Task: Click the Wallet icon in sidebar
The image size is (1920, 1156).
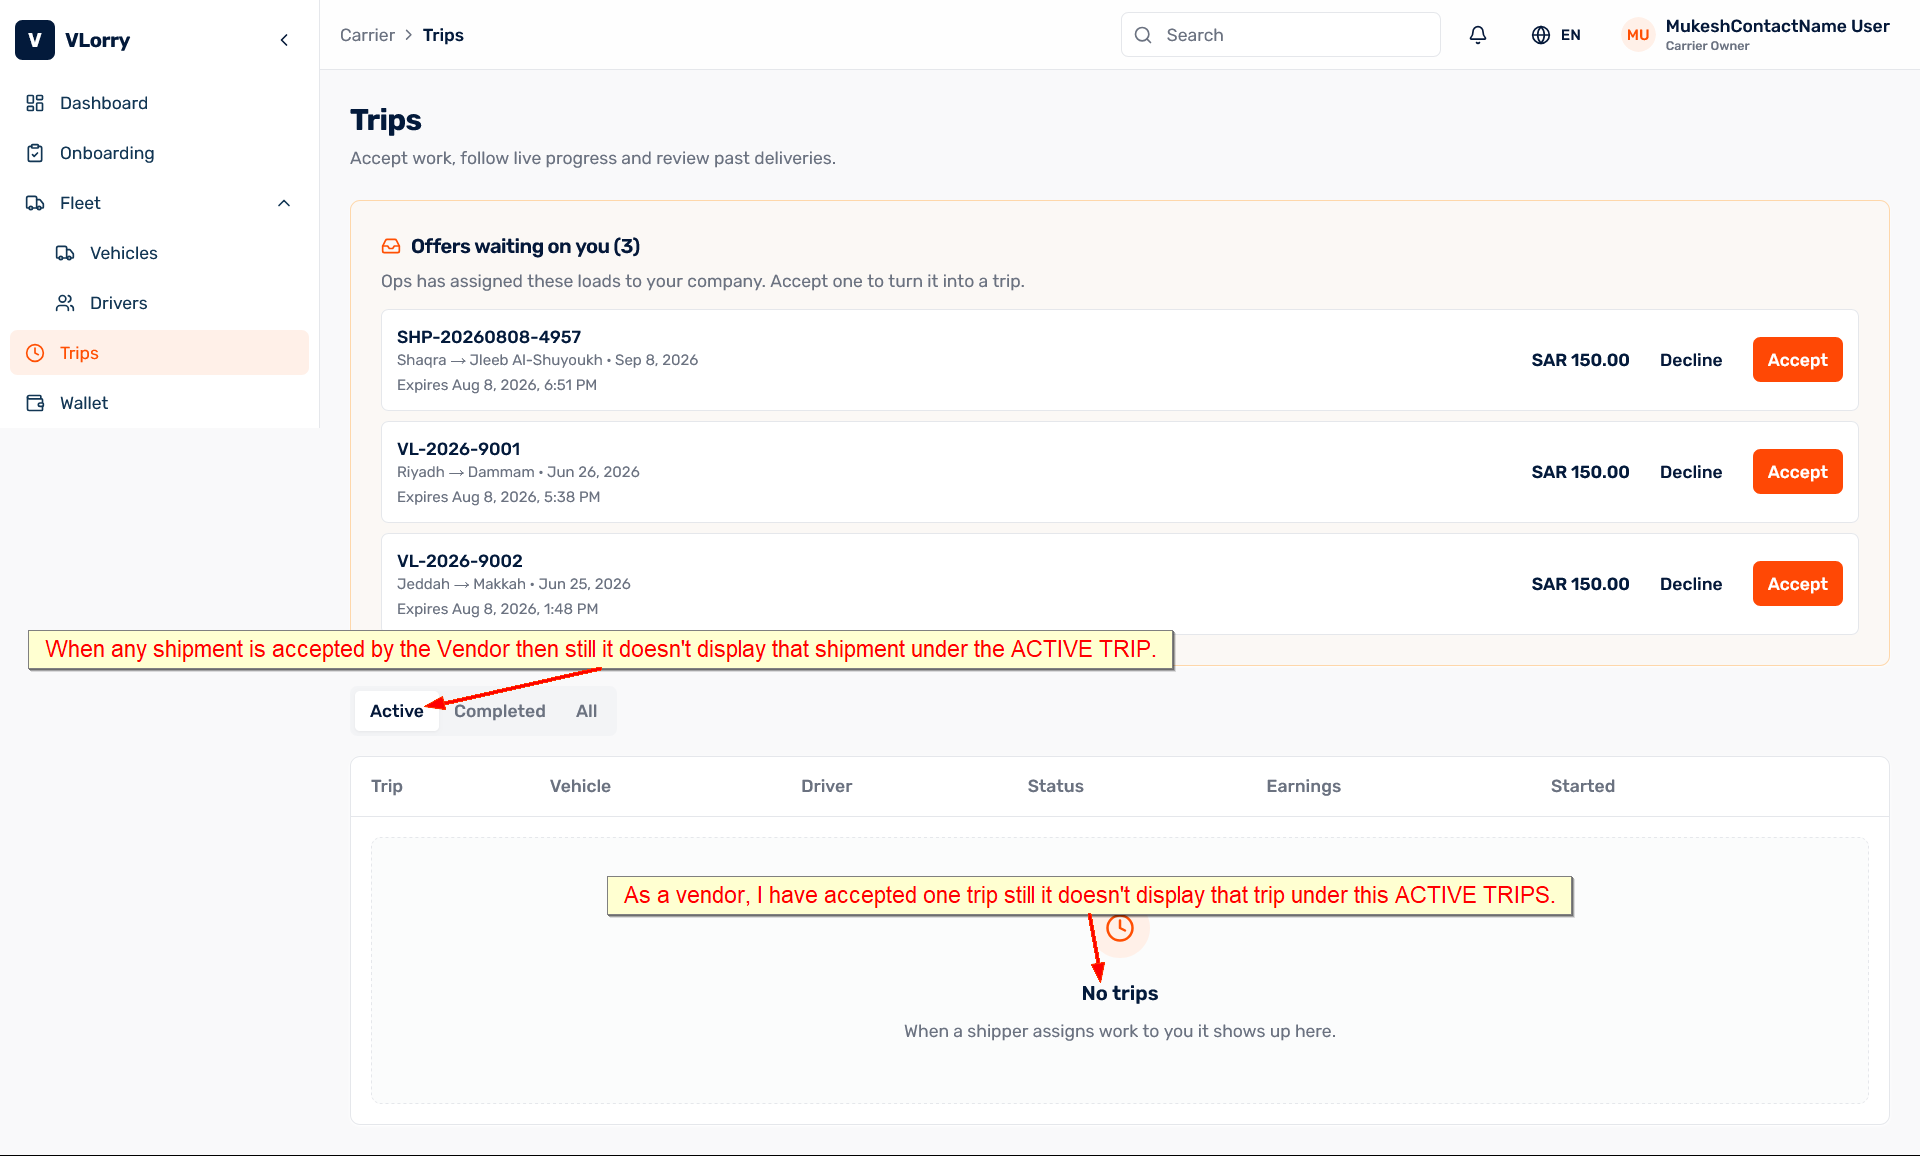Action: click(35, 403)
